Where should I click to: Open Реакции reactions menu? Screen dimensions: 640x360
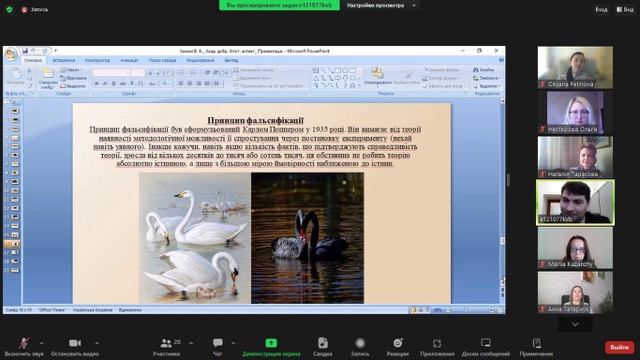(x=398, y=347)
